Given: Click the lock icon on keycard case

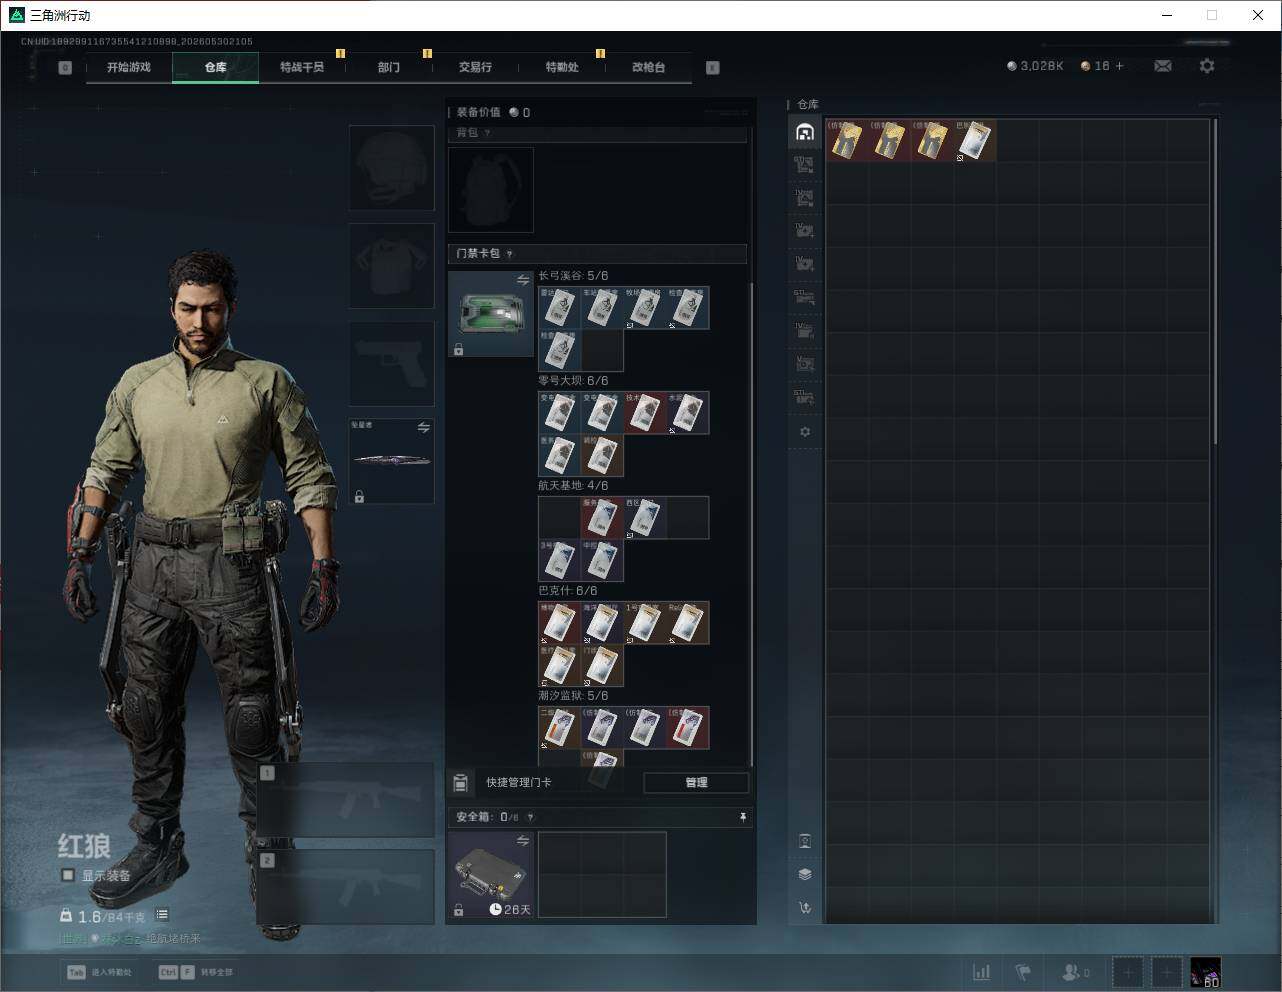Looking at the screenshot, I should [x=458, y=349].
